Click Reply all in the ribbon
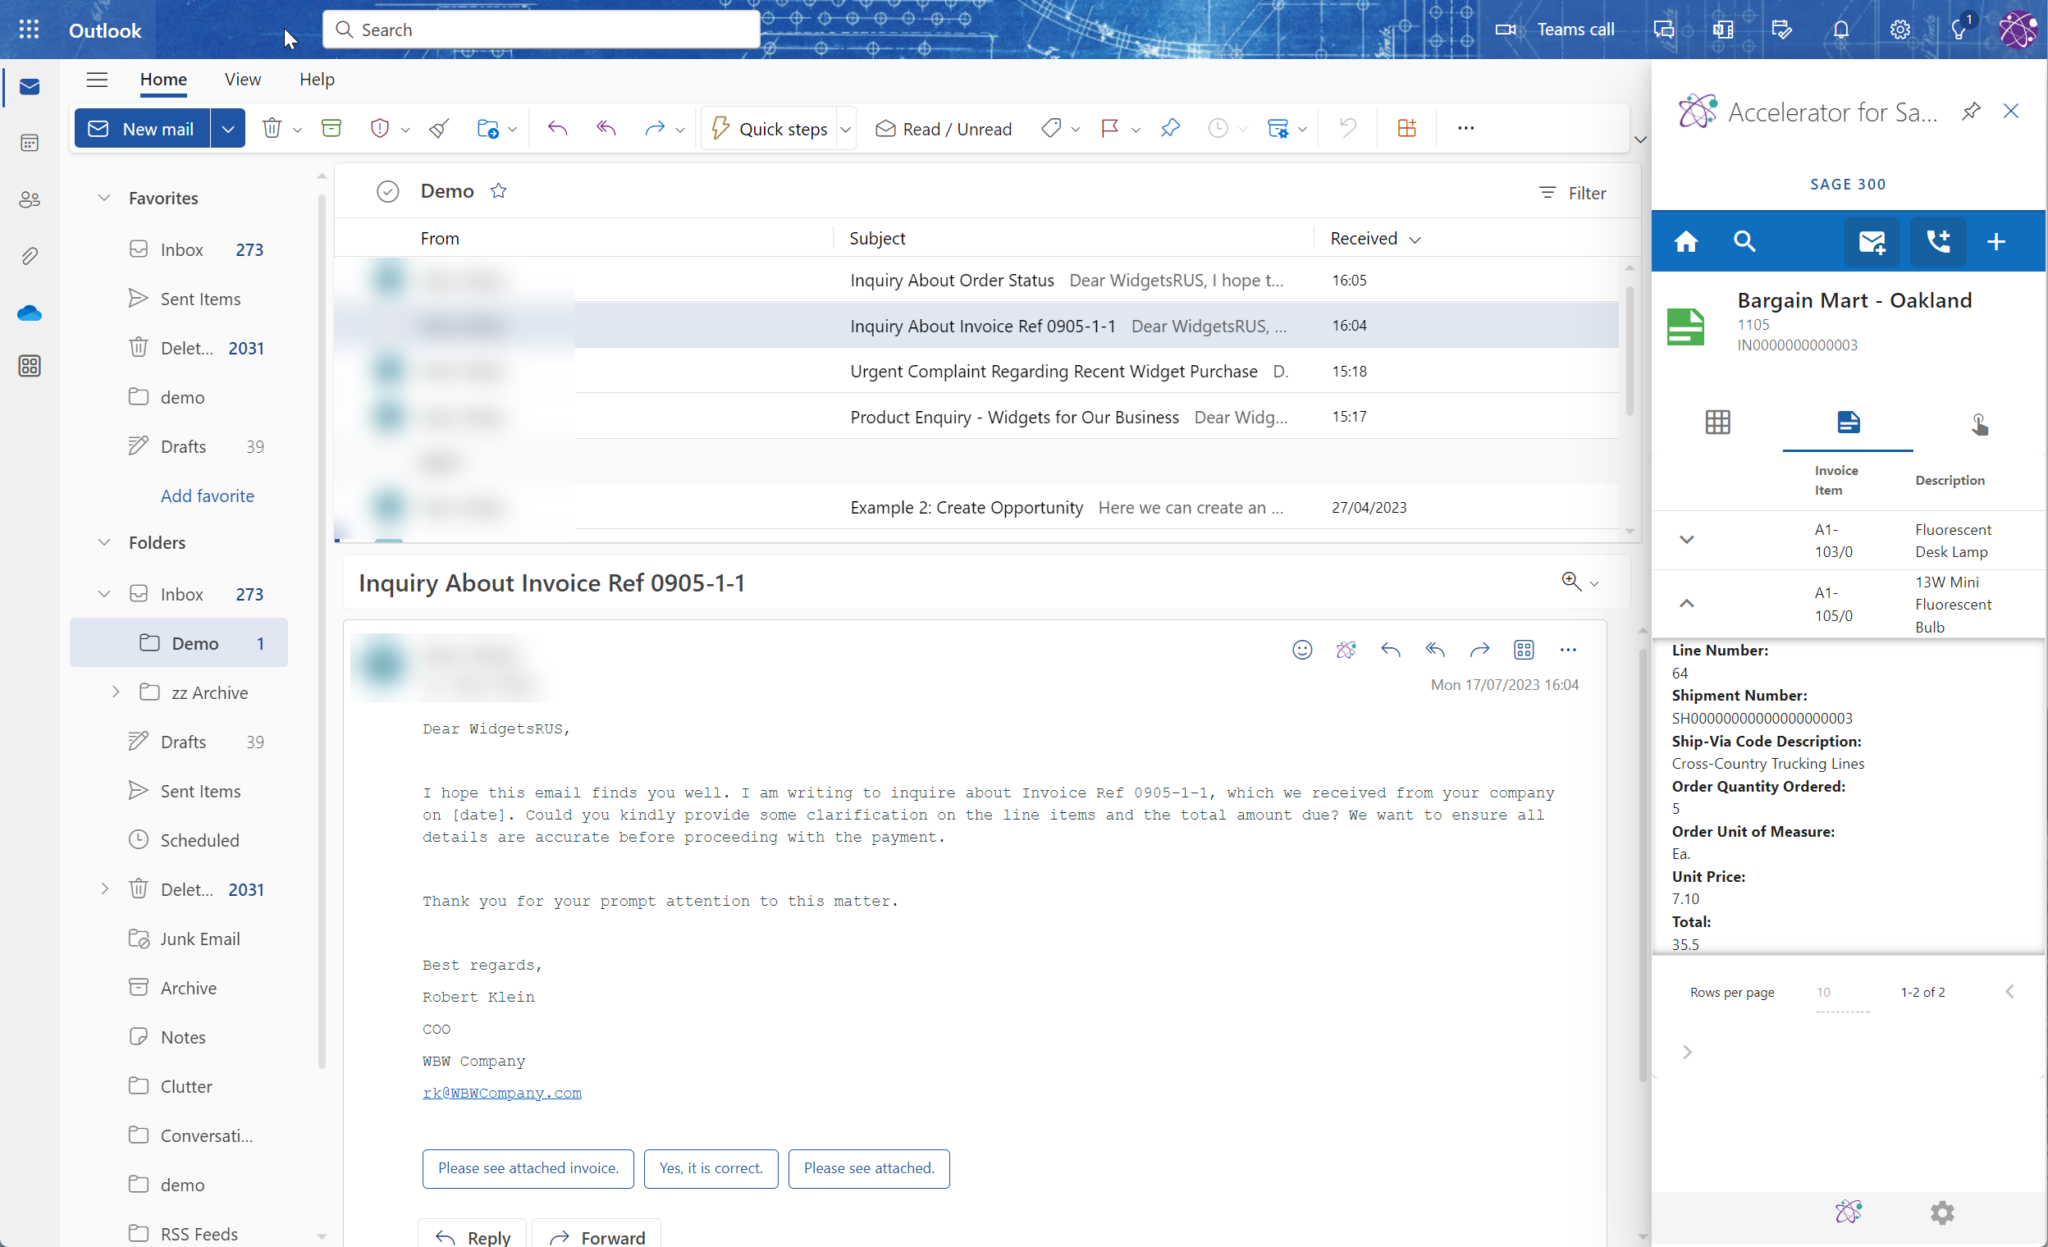Image resolution: width=2048 pixels, height=1247 pixels. (x=606, y=128)
